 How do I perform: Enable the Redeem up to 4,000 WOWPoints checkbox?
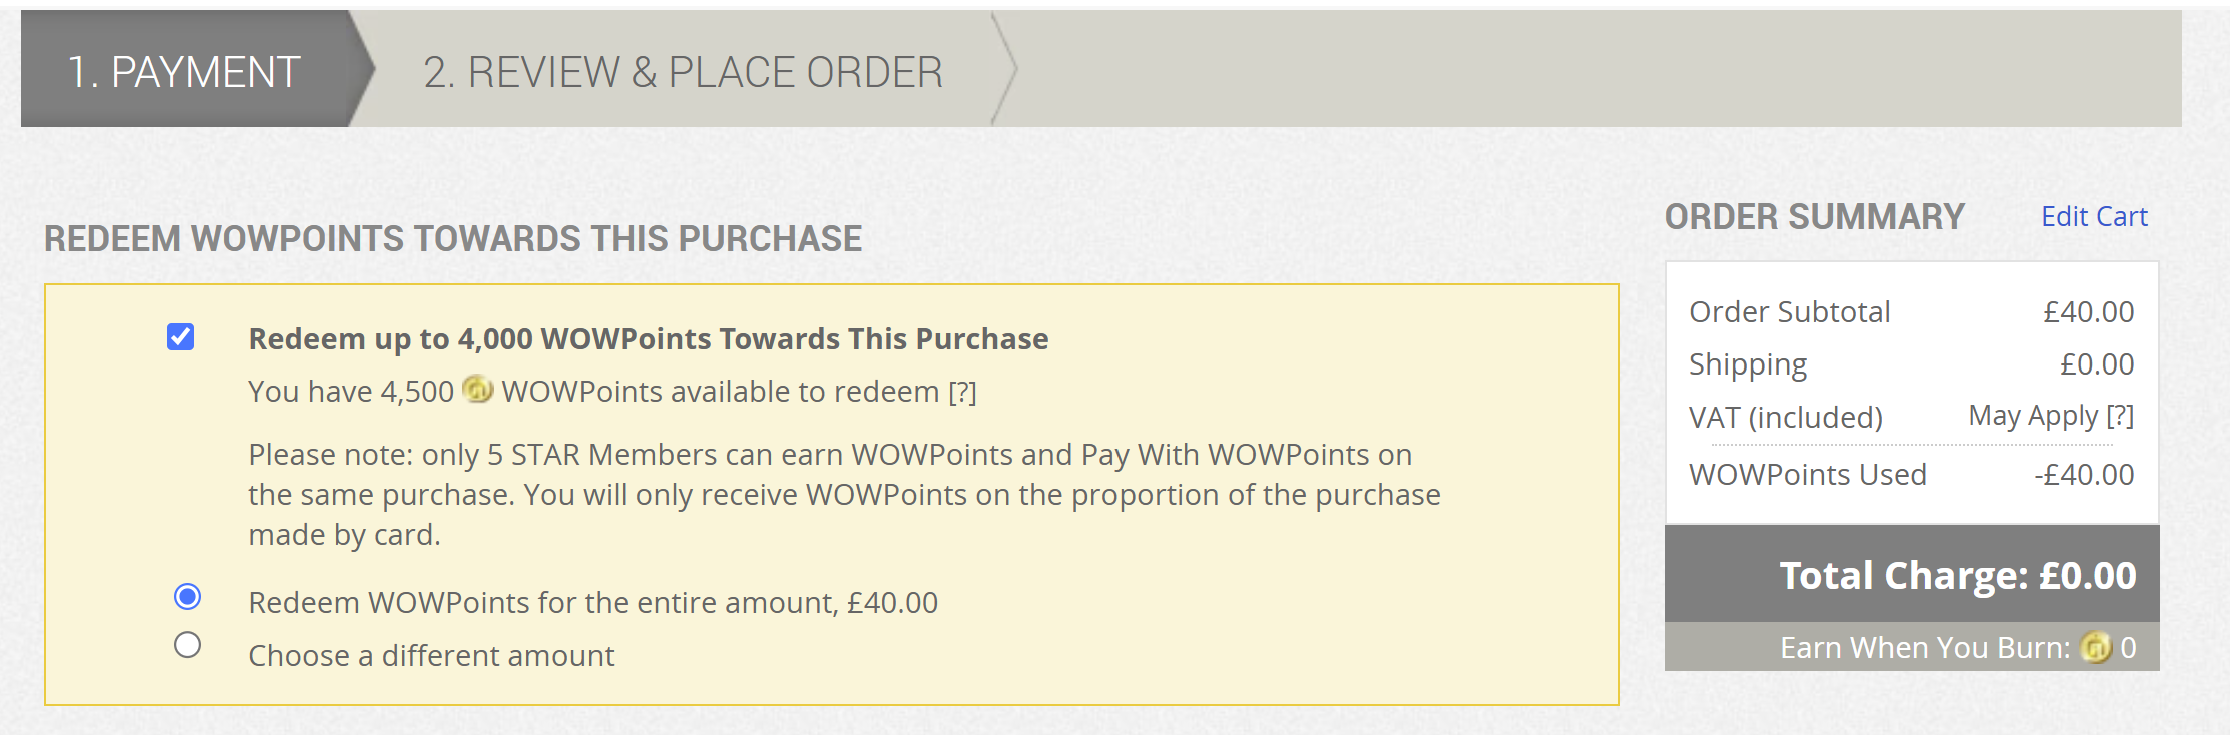pyautogui.click(x=180, y=337)
